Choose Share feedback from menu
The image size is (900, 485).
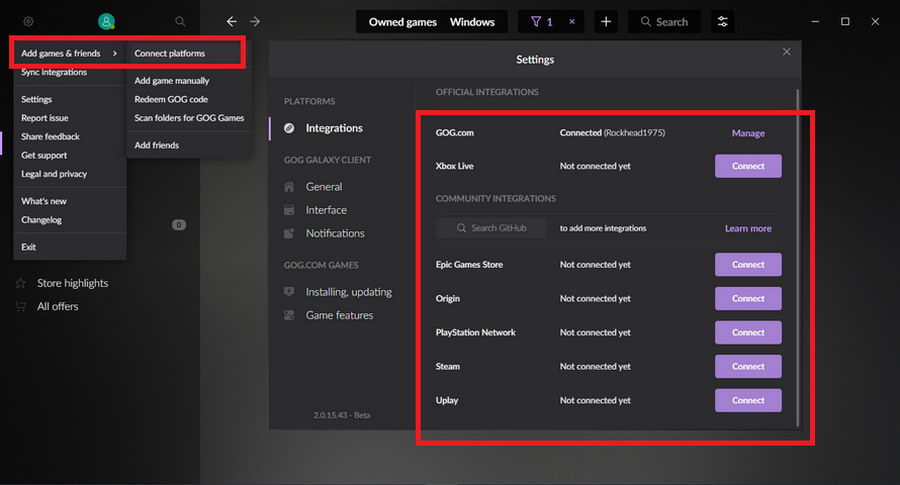click(51, 137)
